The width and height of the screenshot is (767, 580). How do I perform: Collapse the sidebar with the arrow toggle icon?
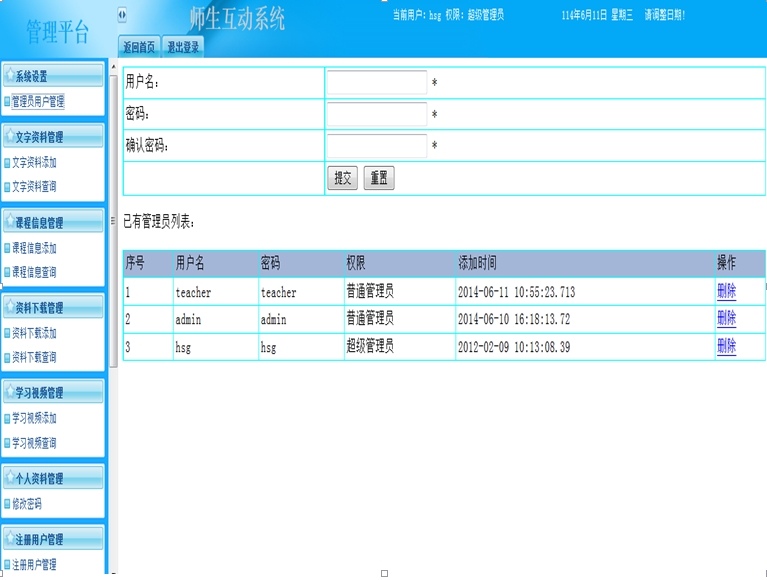(x=122, y=15)
